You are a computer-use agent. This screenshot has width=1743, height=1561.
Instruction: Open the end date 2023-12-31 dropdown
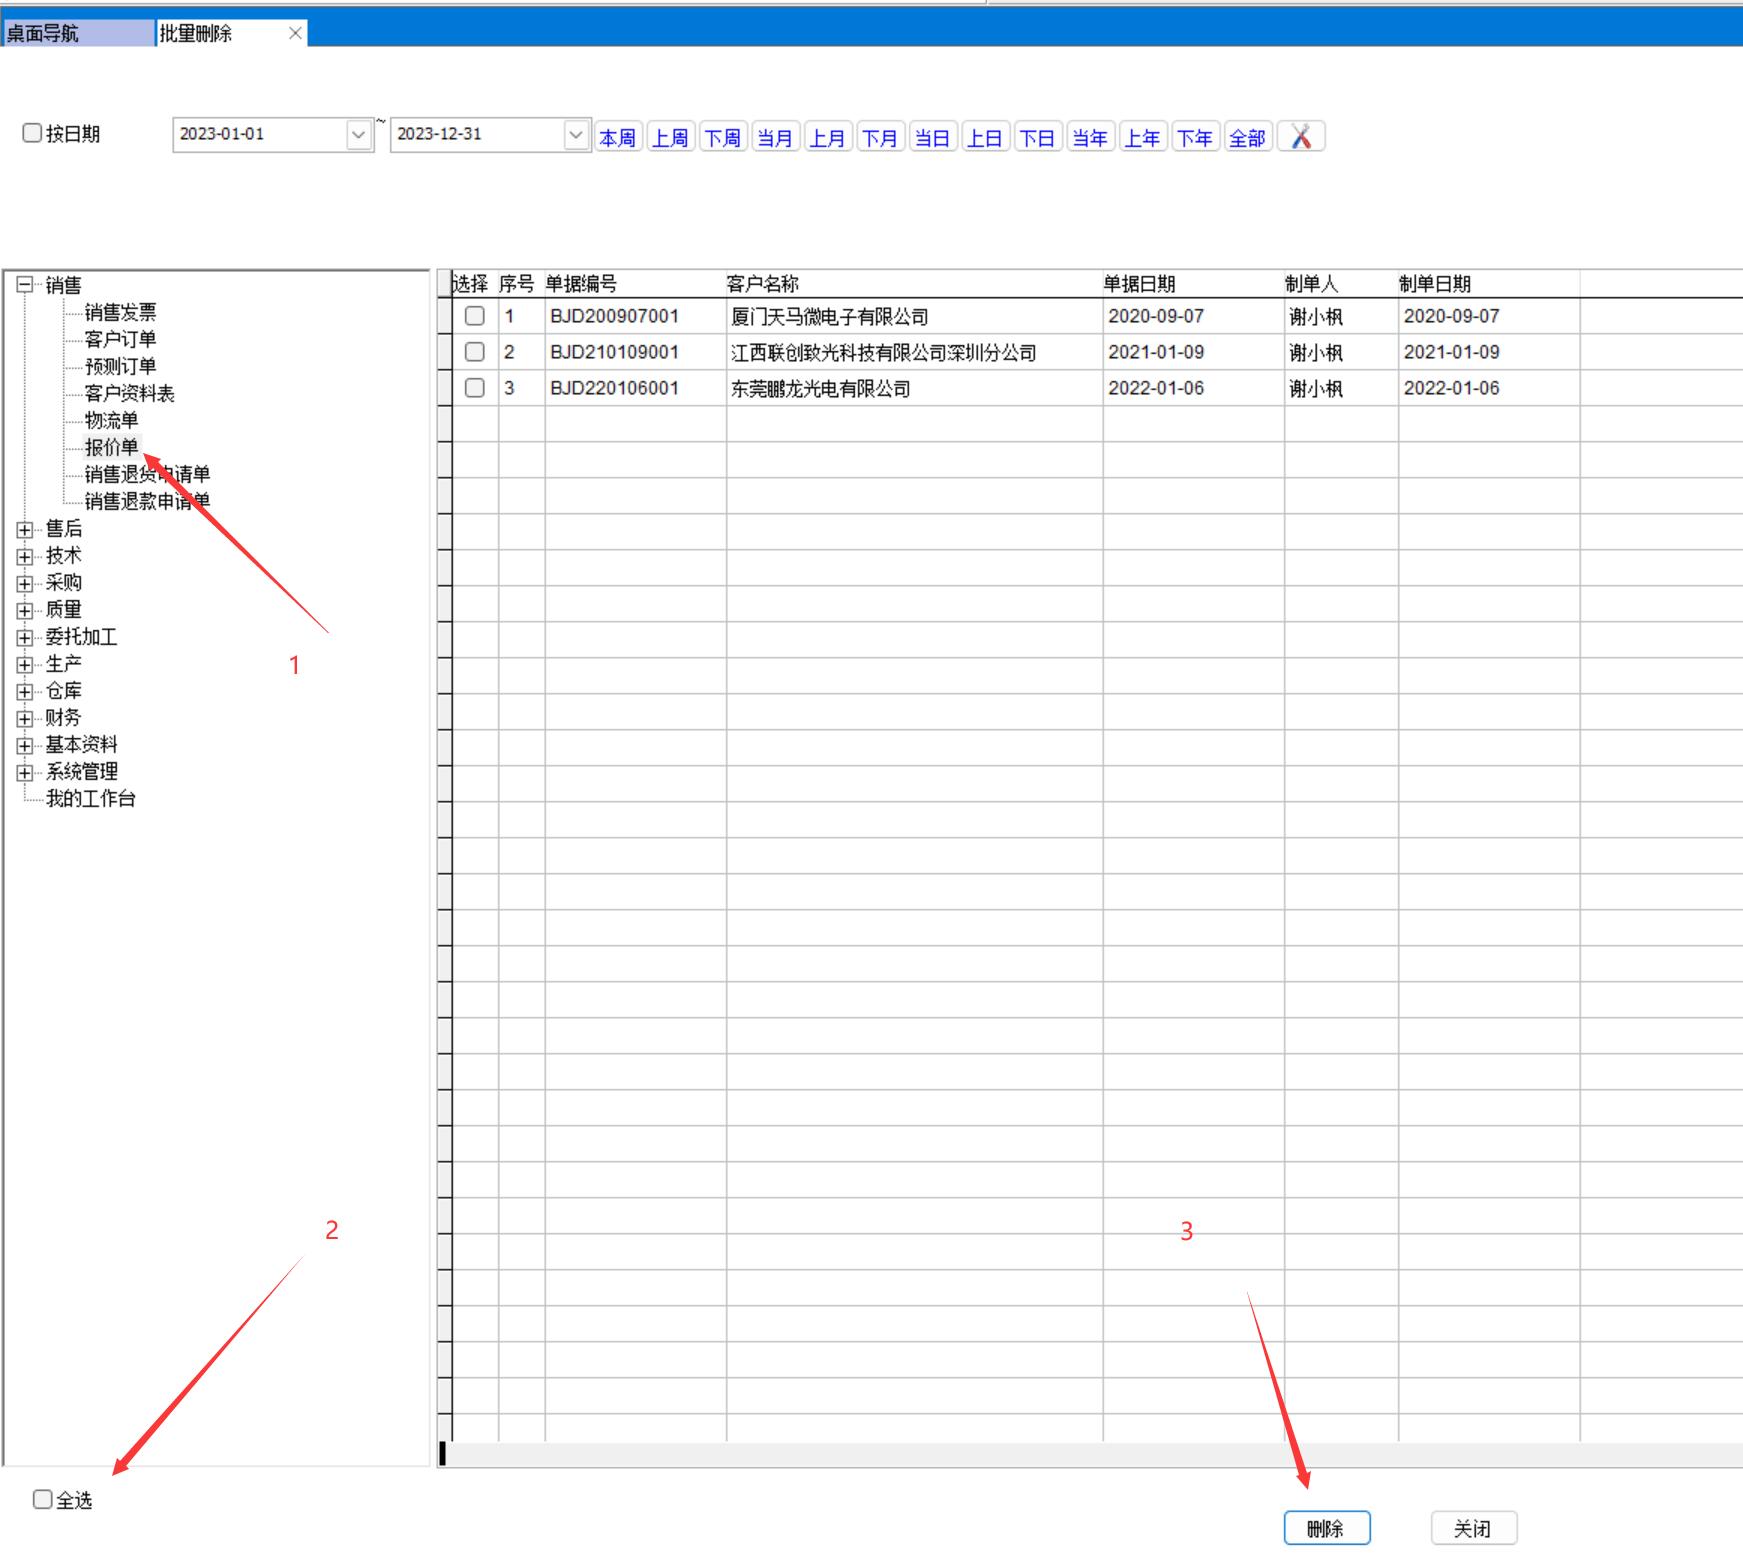pyautogui.click(x=576, y=134)
